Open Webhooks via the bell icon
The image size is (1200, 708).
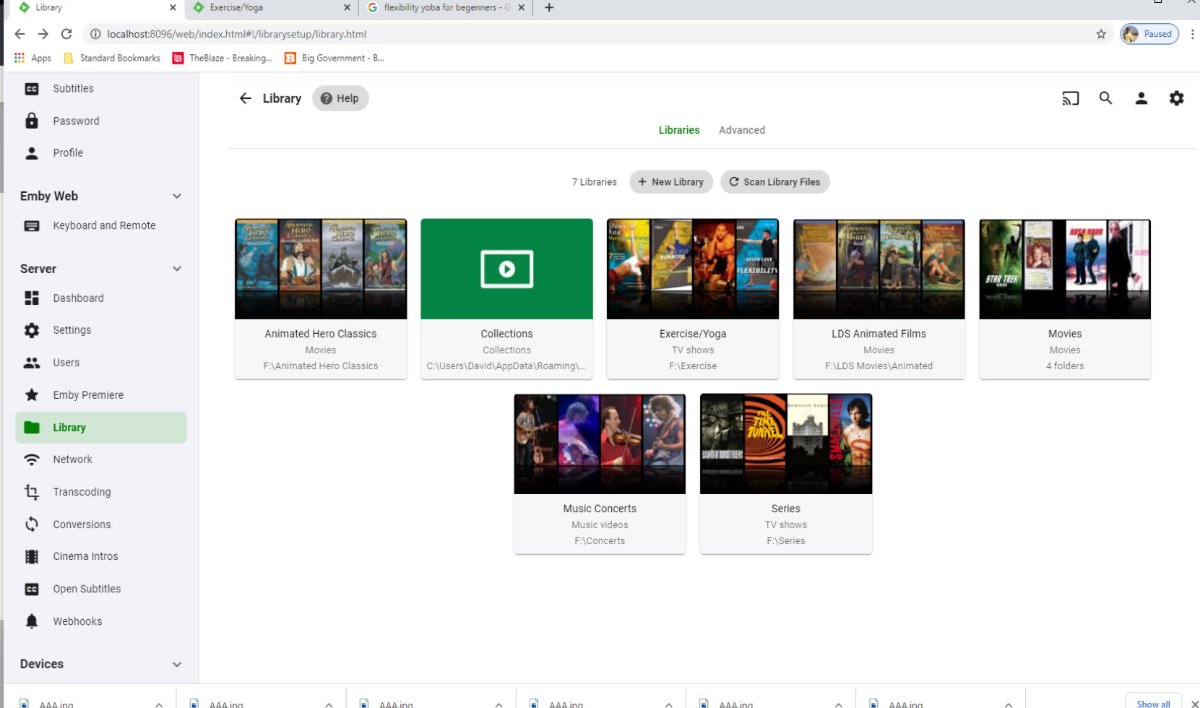(74, 621)
